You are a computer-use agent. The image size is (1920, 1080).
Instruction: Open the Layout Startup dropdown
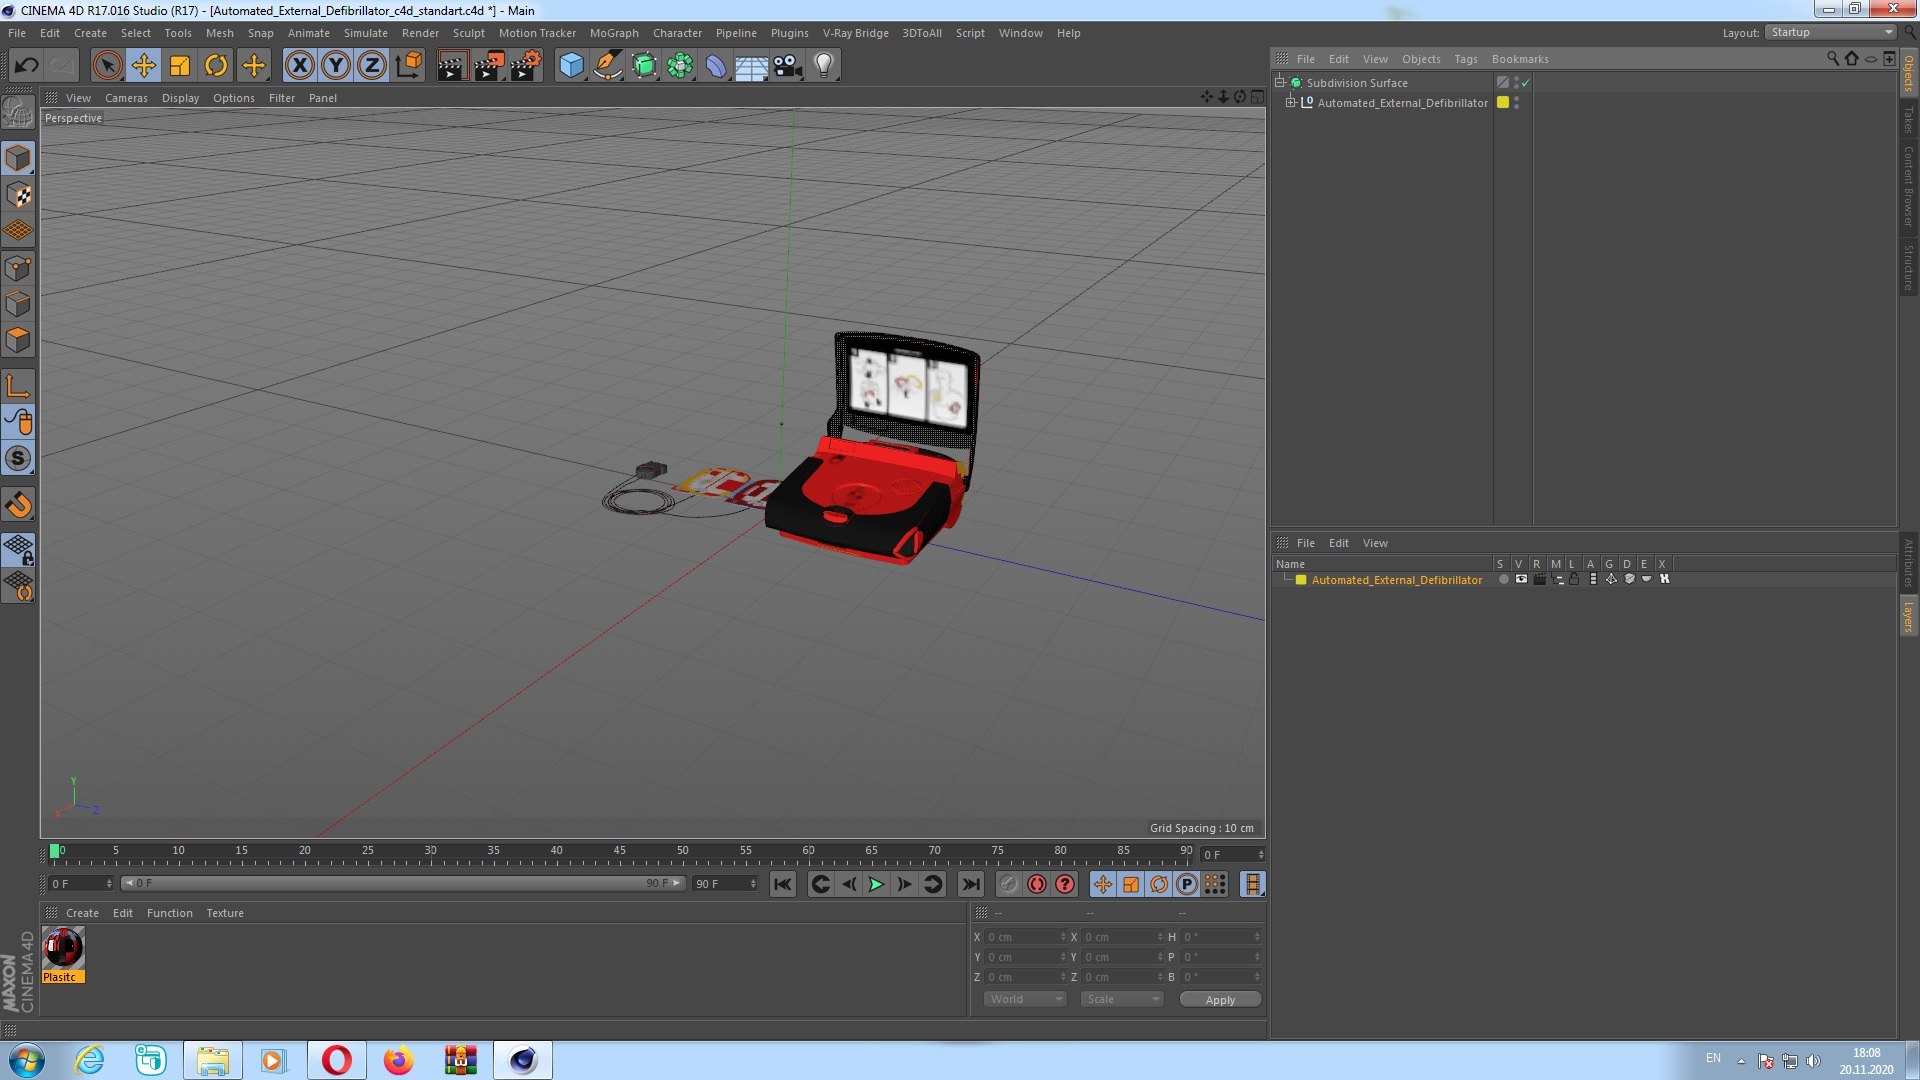click(x=1831, y=32)
